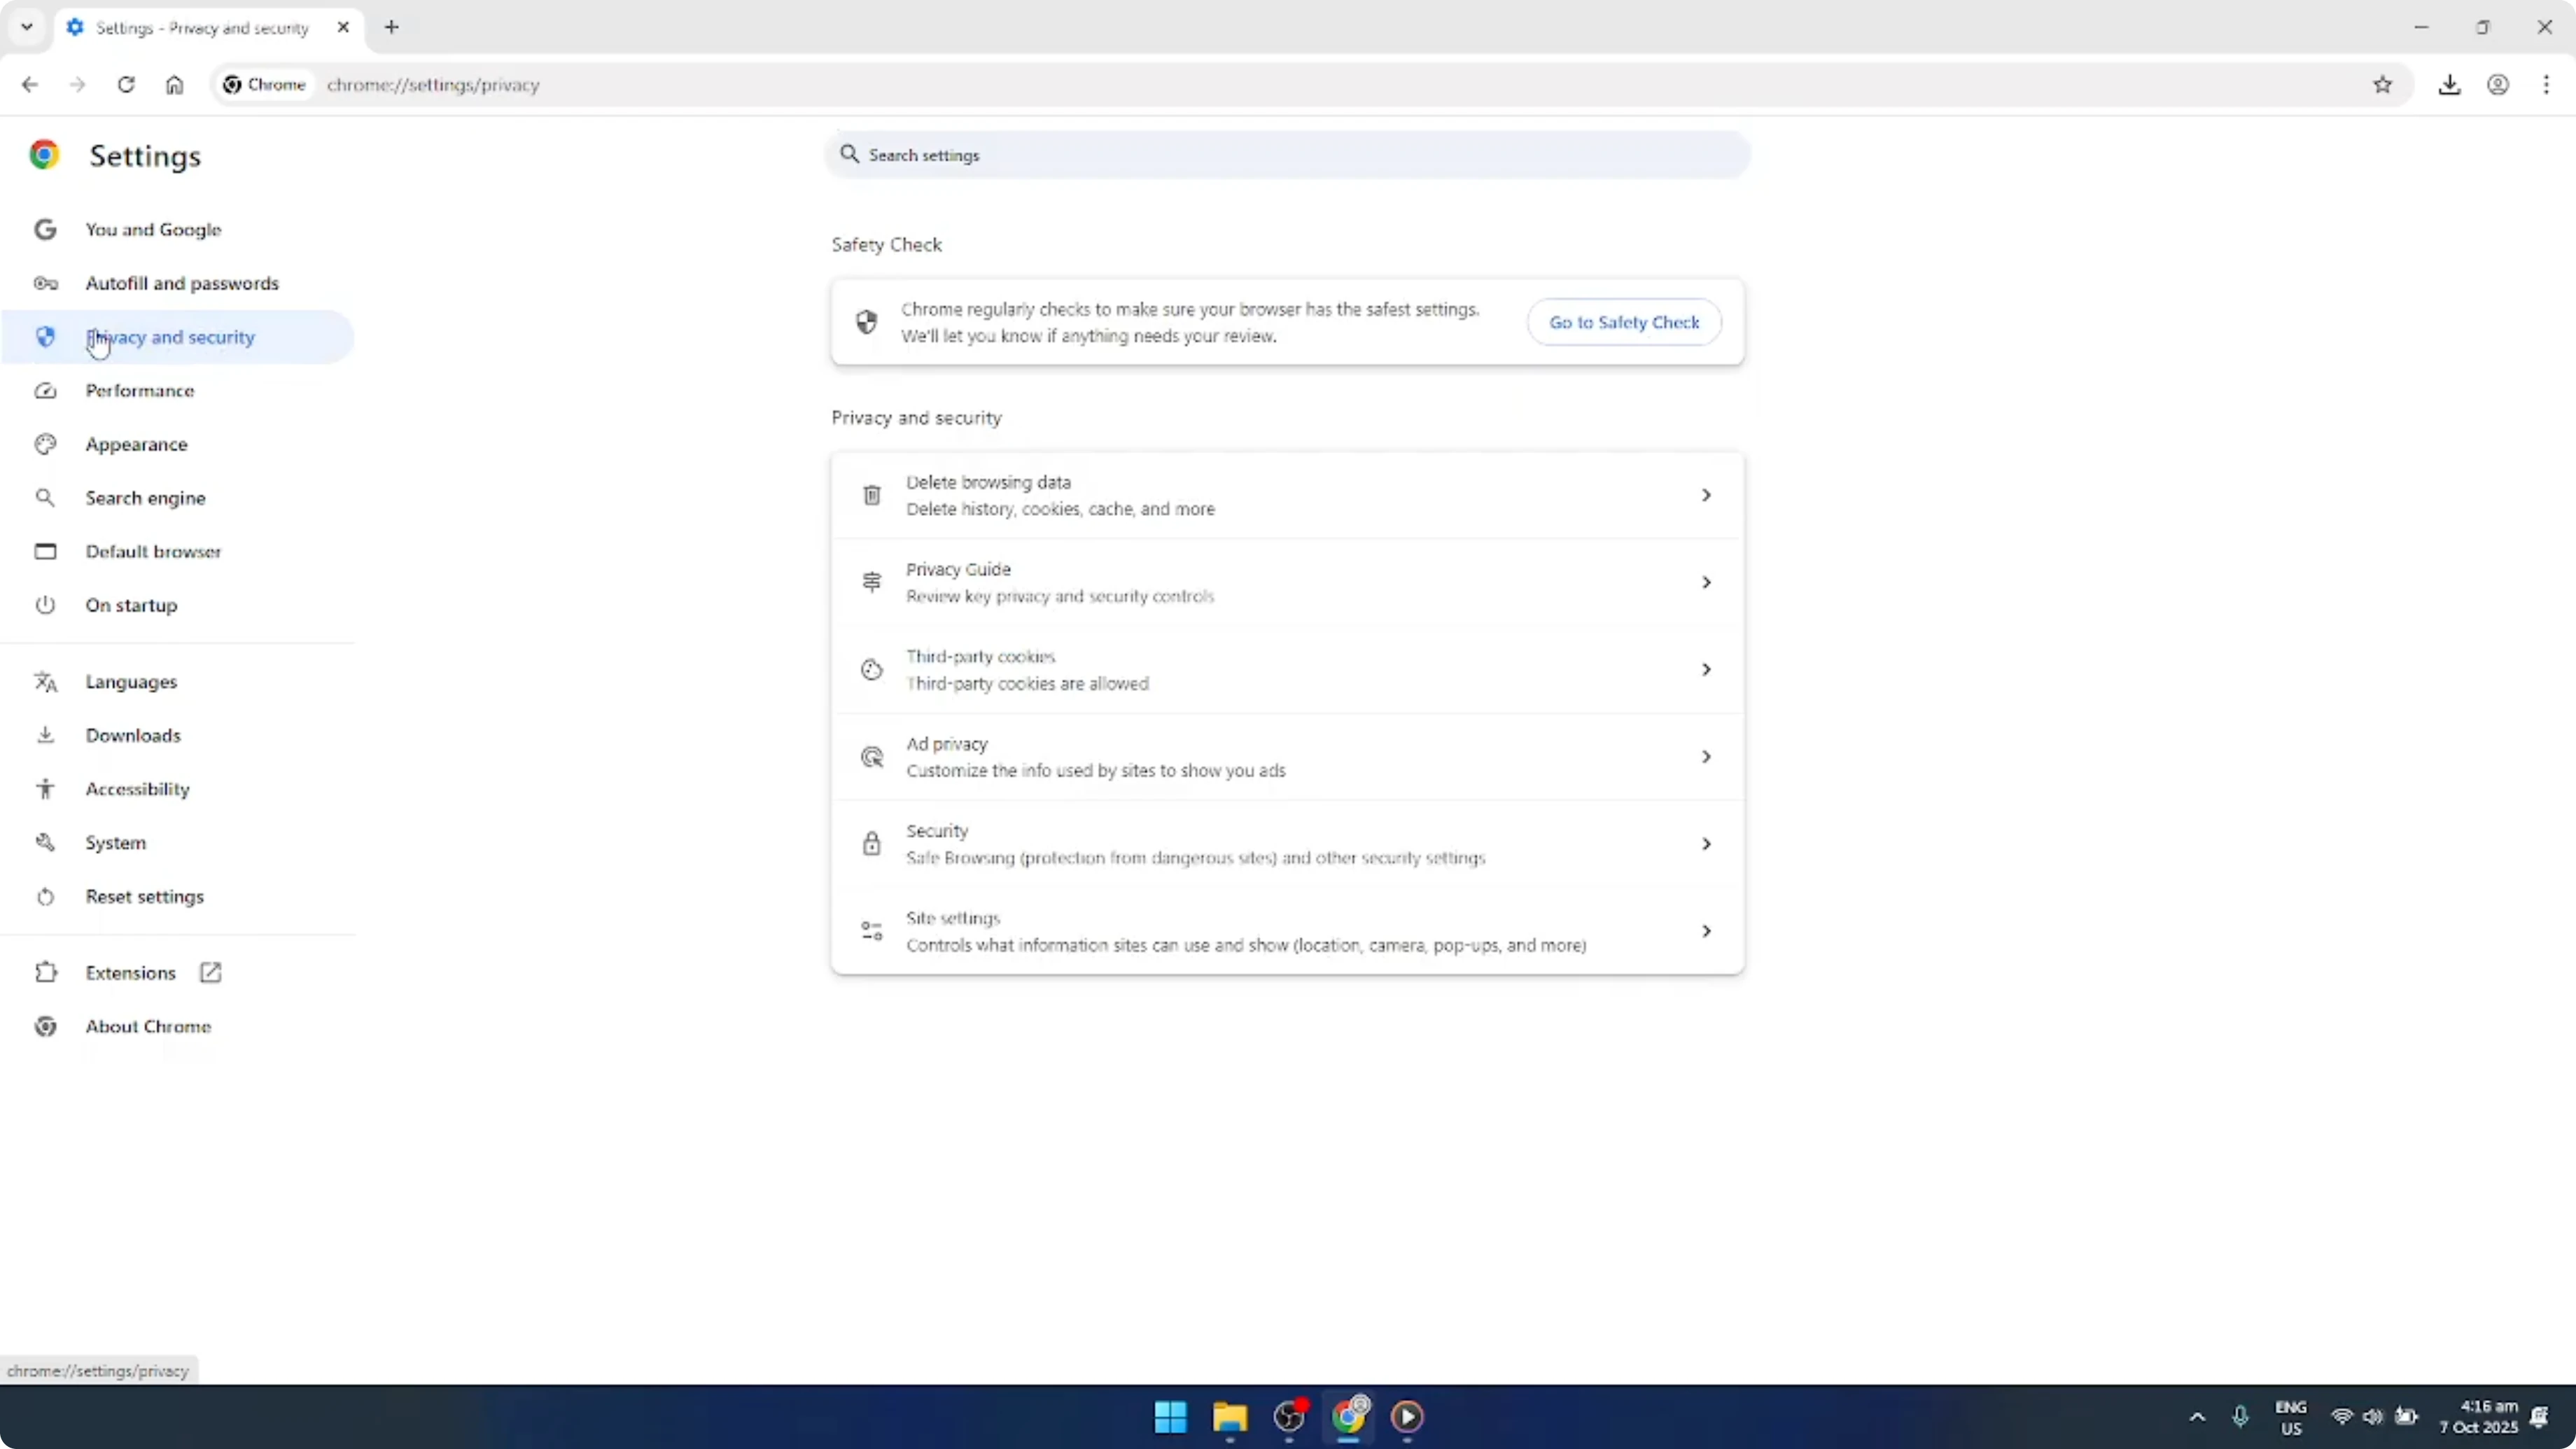Switch to the Settings browser tab
Viewport: 2576px width, 1449px height.
click(x=200, y=28)
